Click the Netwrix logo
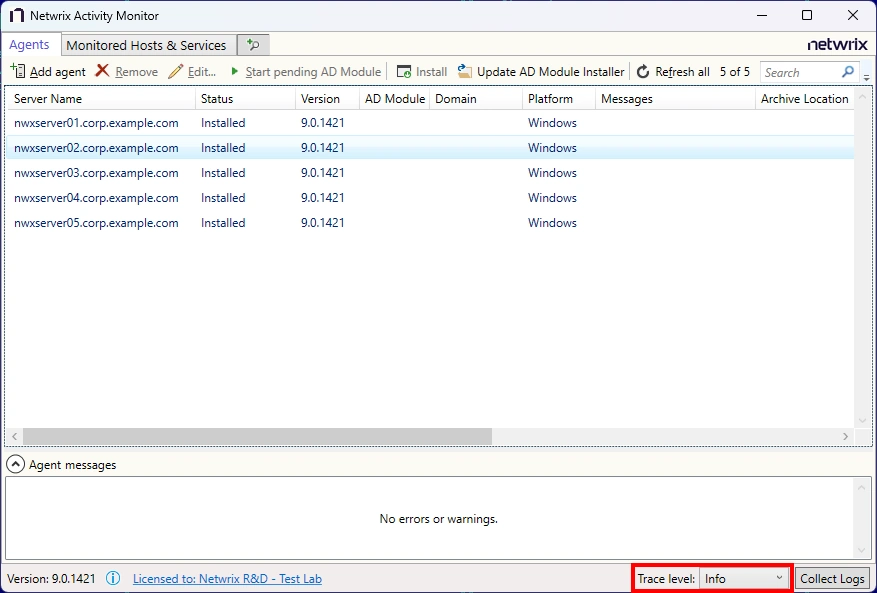 coord(837,44)
